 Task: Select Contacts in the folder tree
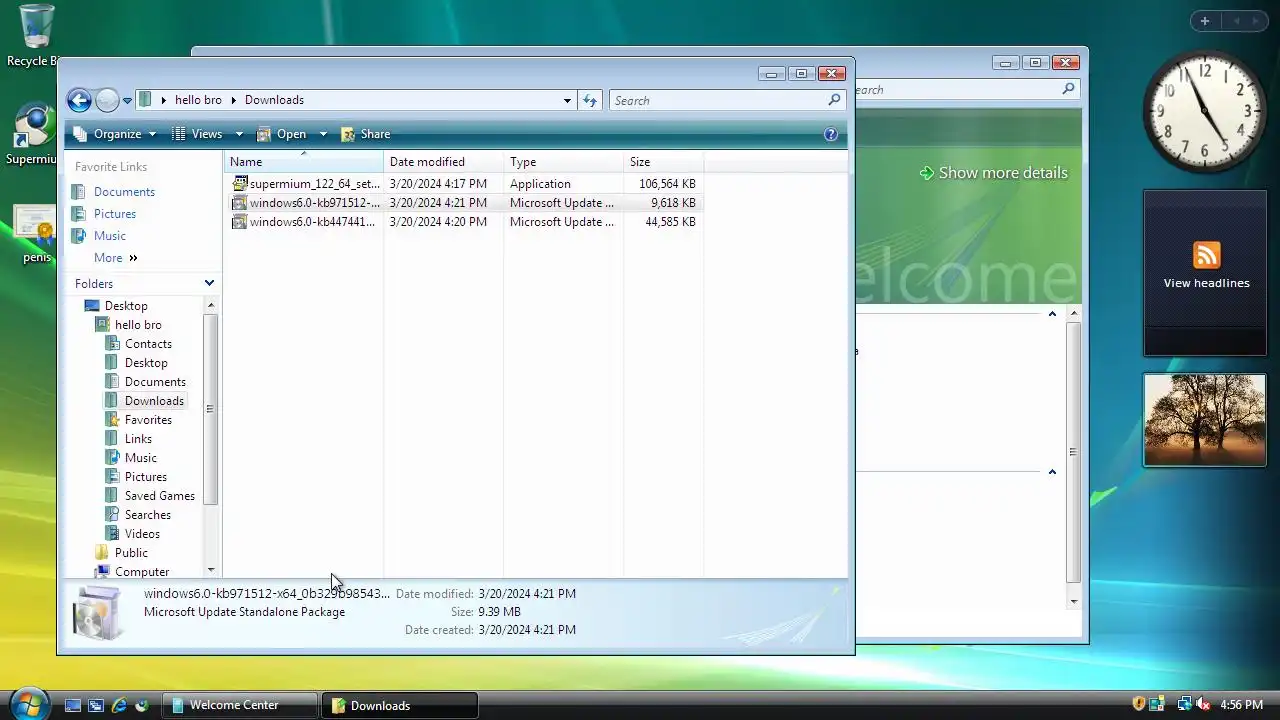tap(148, 344)
